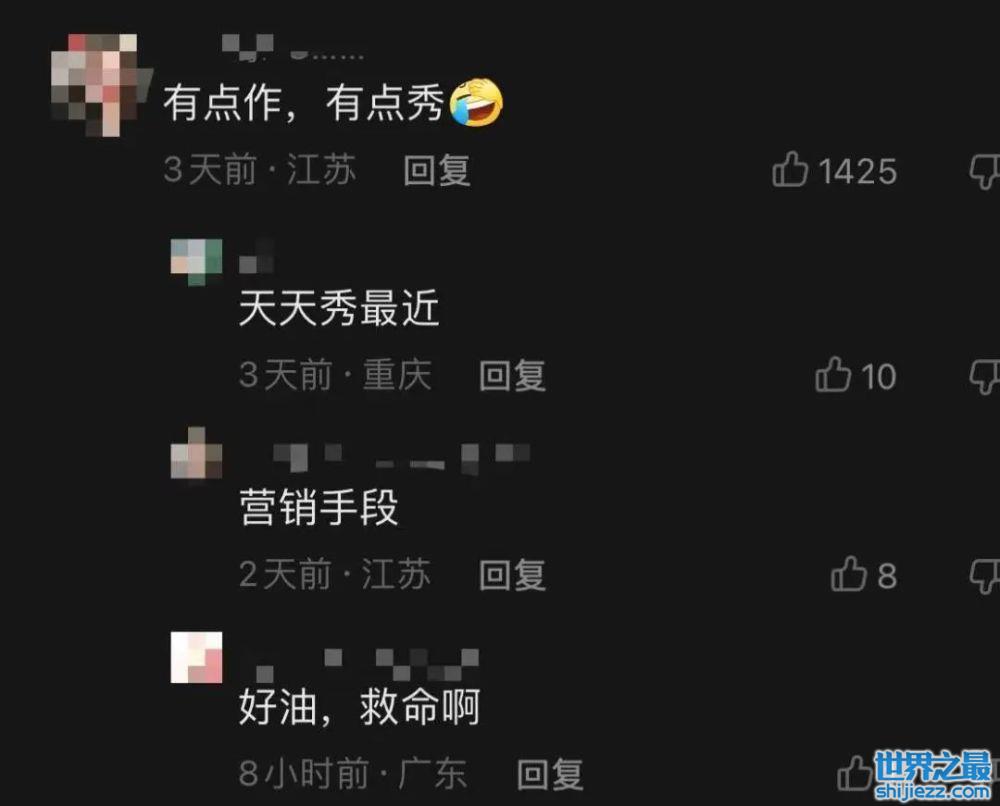The width and height of the screenshot is (1000, 806).
Task: Reply to the Chongqing comment '天天秀最近'
Action: (x=513, y=375)
